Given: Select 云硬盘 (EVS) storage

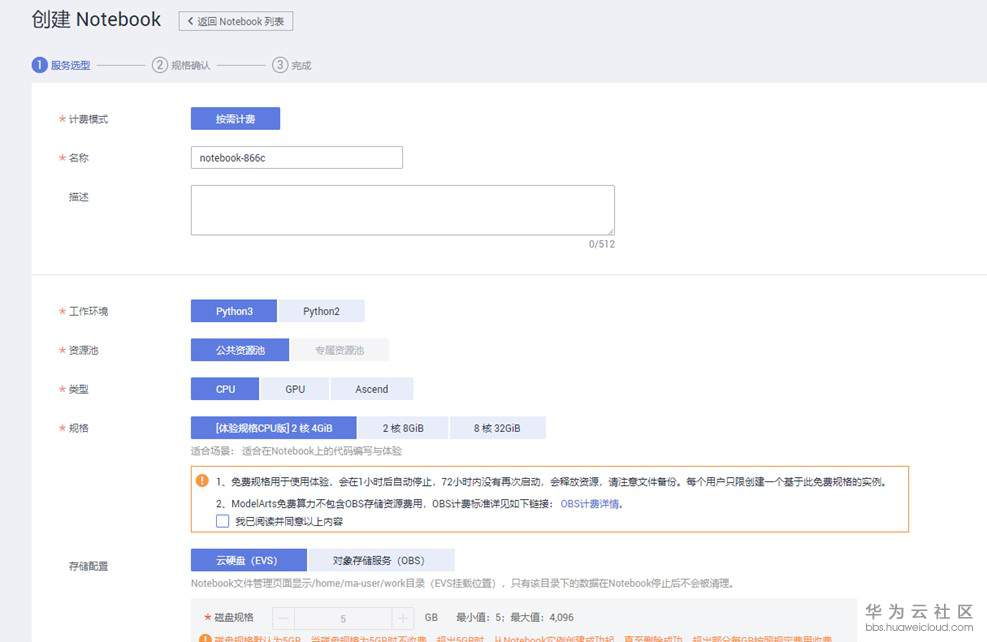Looking at the screenshot, I should tap(249, 560).
